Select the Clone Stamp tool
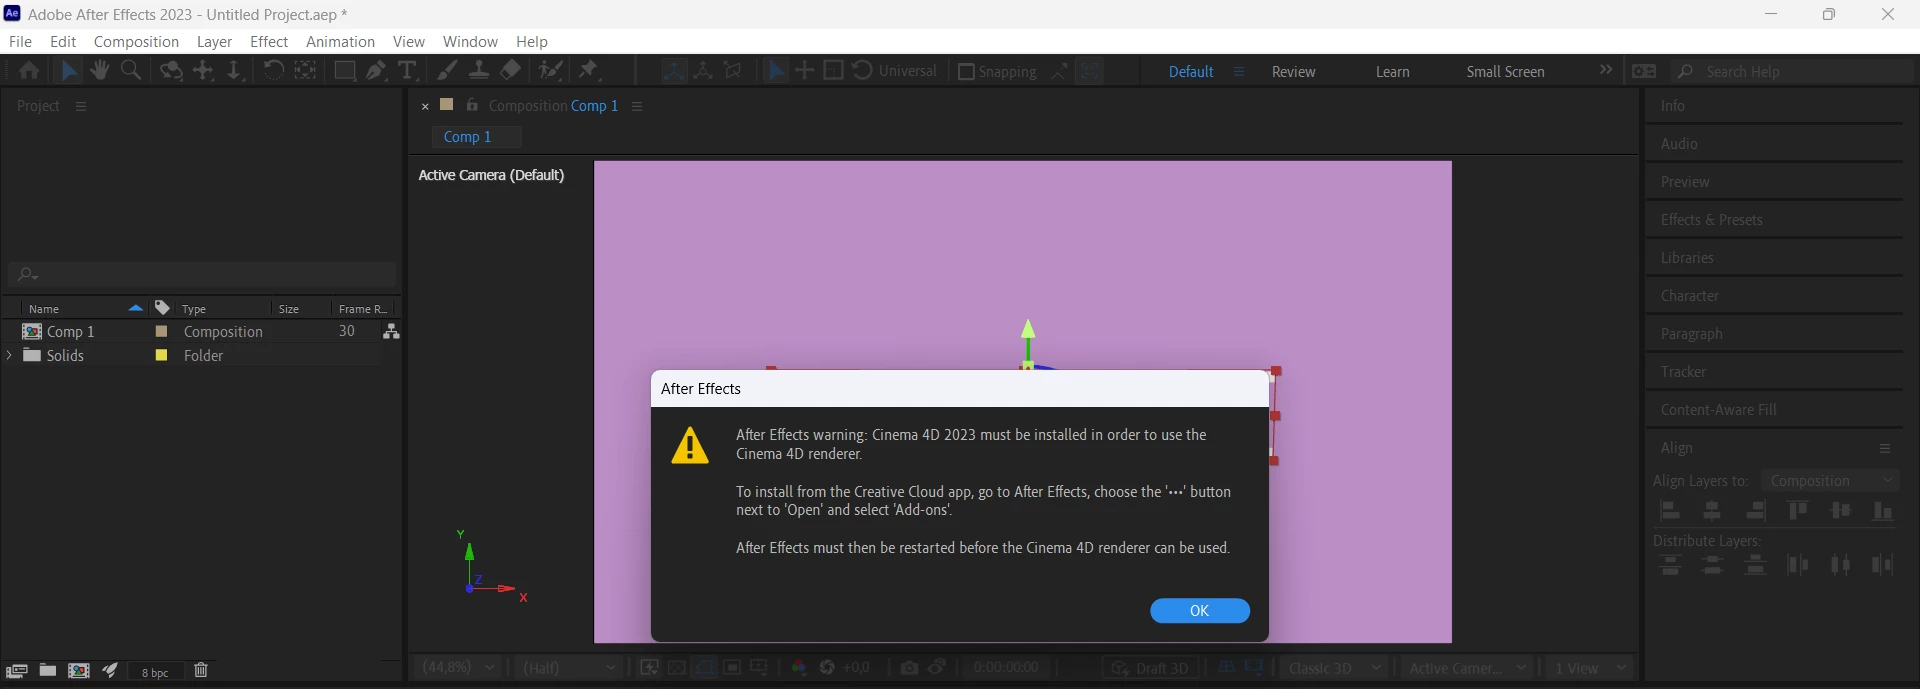This screenshot has width=1920, height=689. [479, 71]
